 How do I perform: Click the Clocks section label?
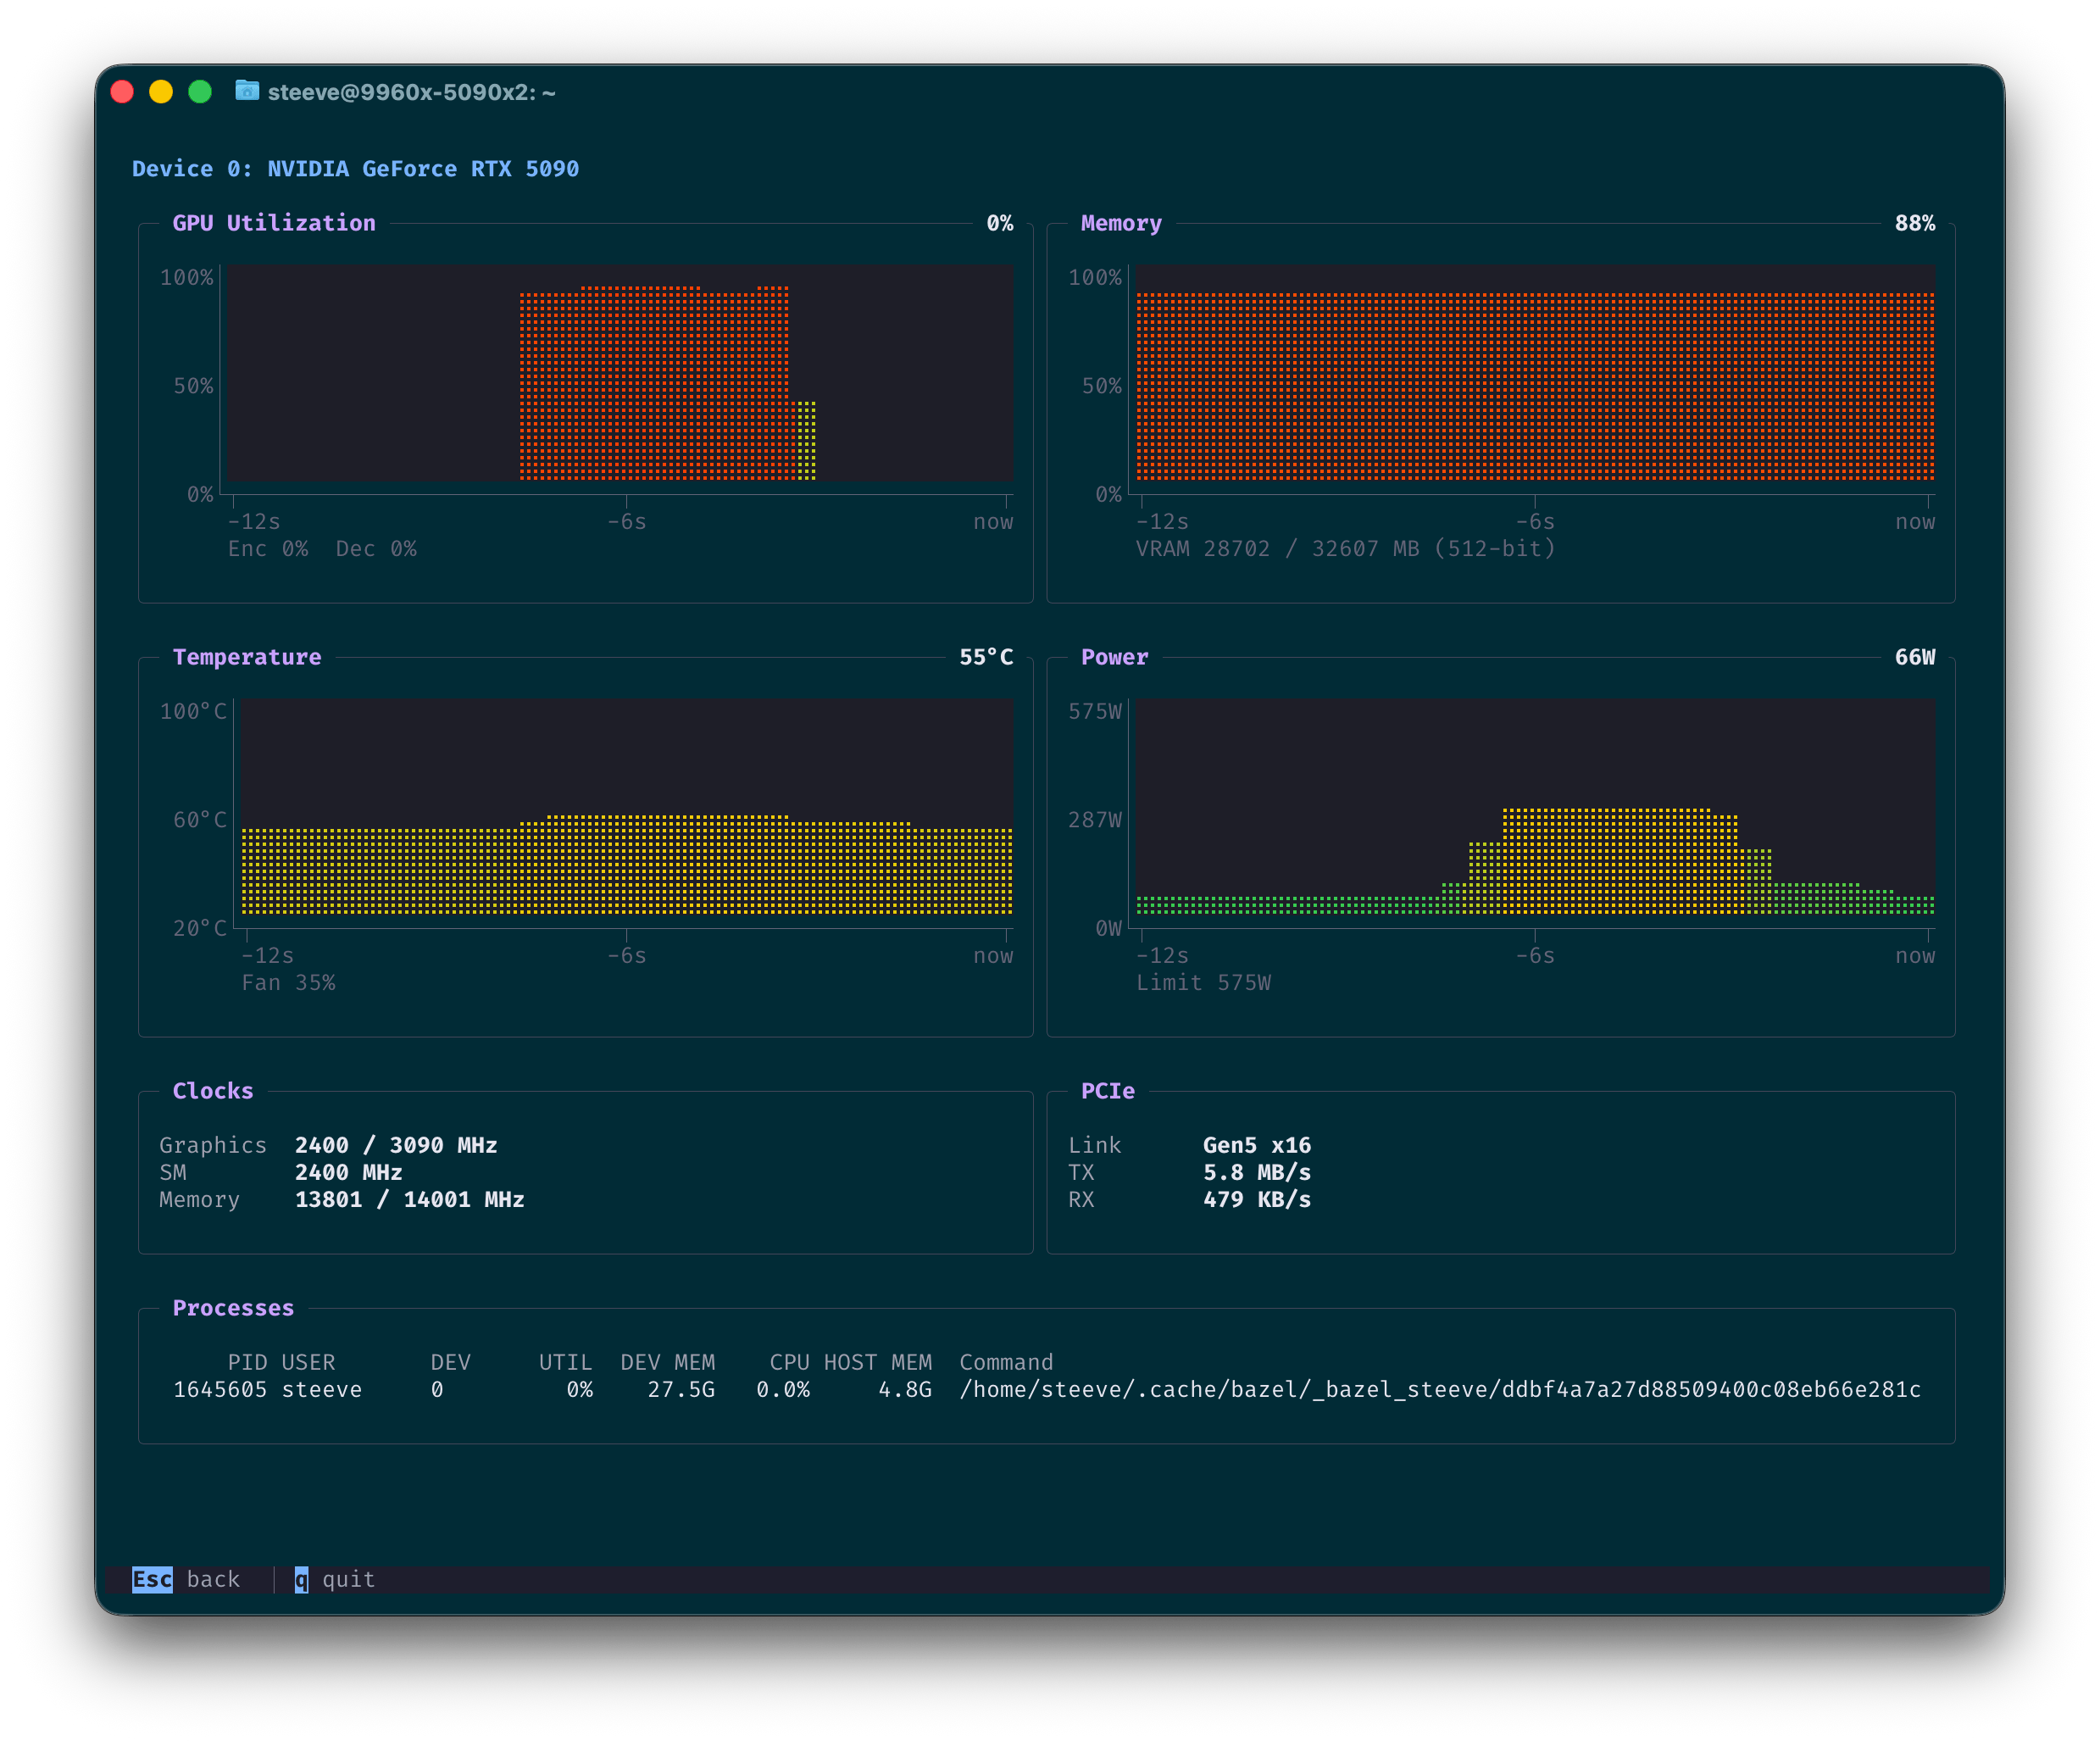[213, 1091]
